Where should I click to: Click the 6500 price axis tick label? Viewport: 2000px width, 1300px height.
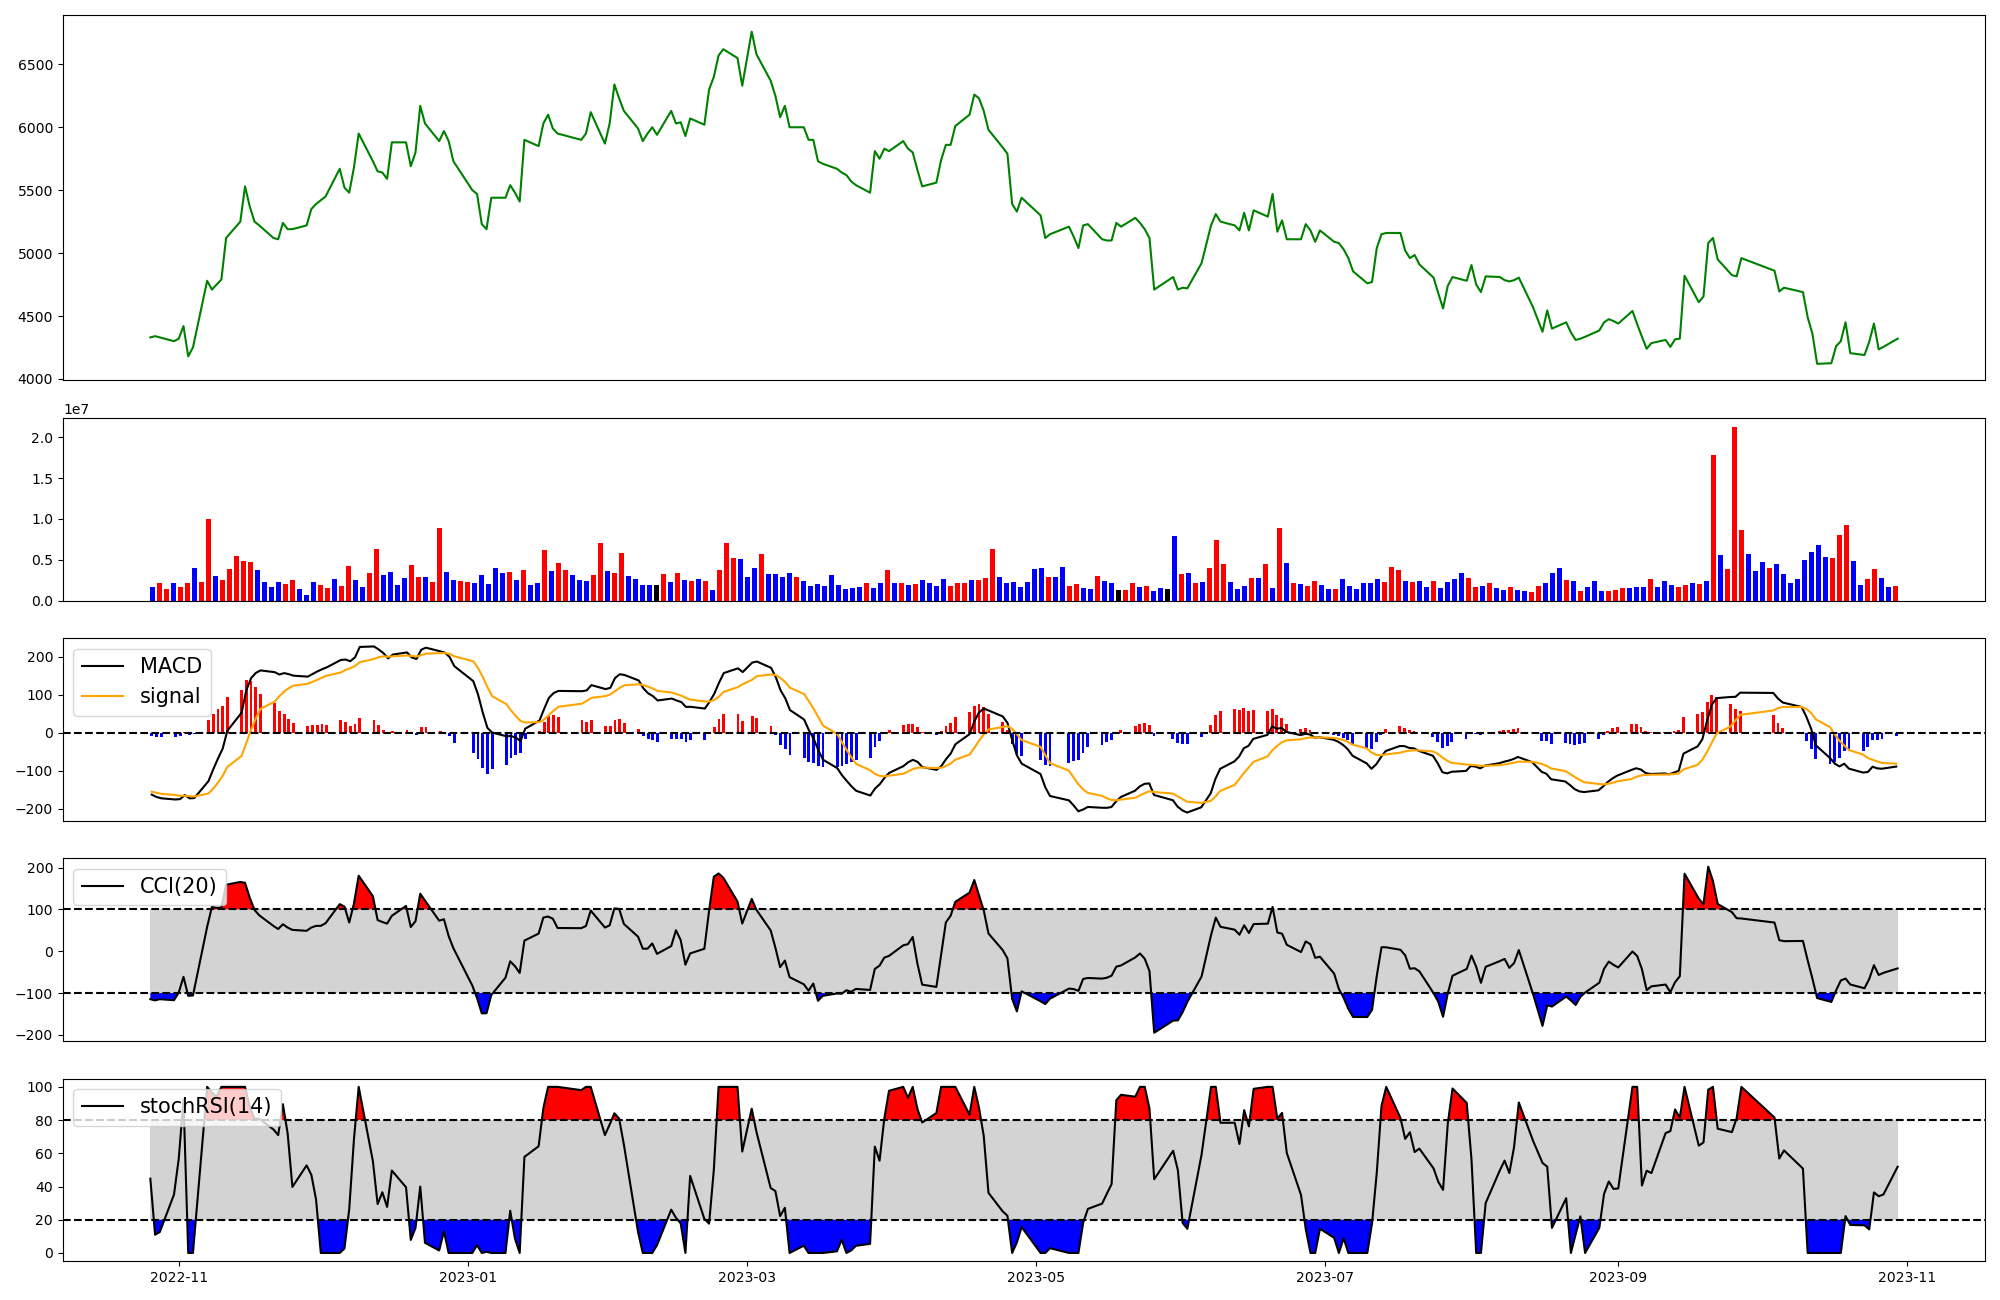click(x=38, y=65)
